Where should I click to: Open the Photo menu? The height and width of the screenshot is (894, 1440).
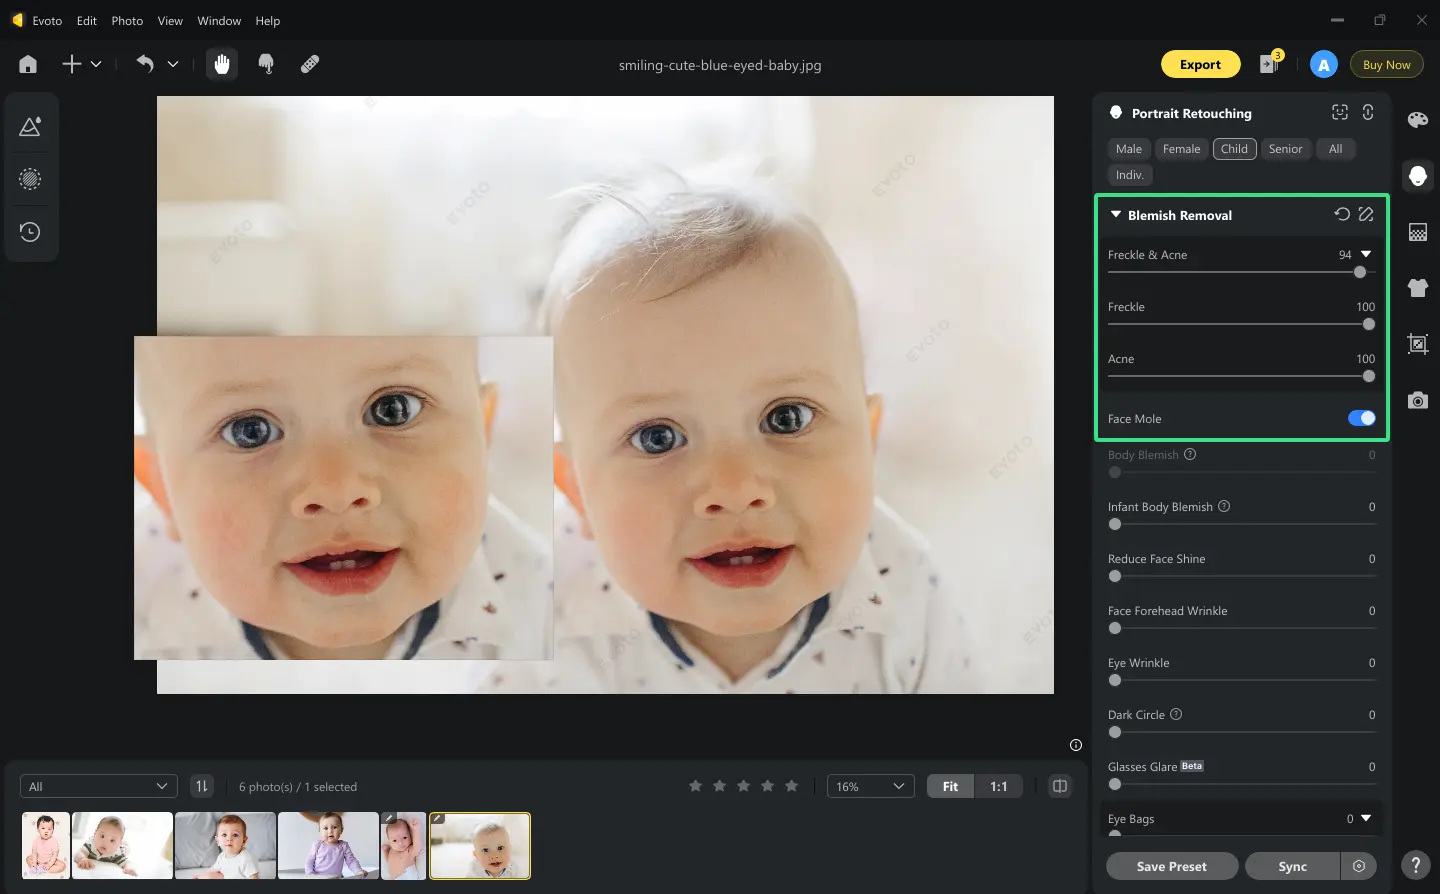pyautogui.click(x=126, y=20)
